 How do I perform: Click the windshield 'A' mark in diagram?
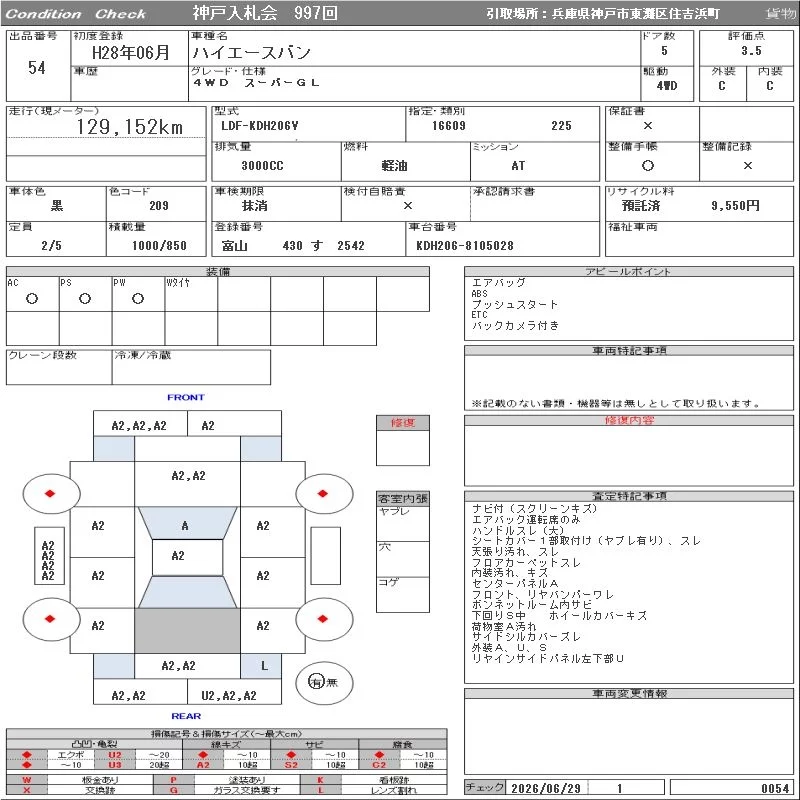(185, 526)
